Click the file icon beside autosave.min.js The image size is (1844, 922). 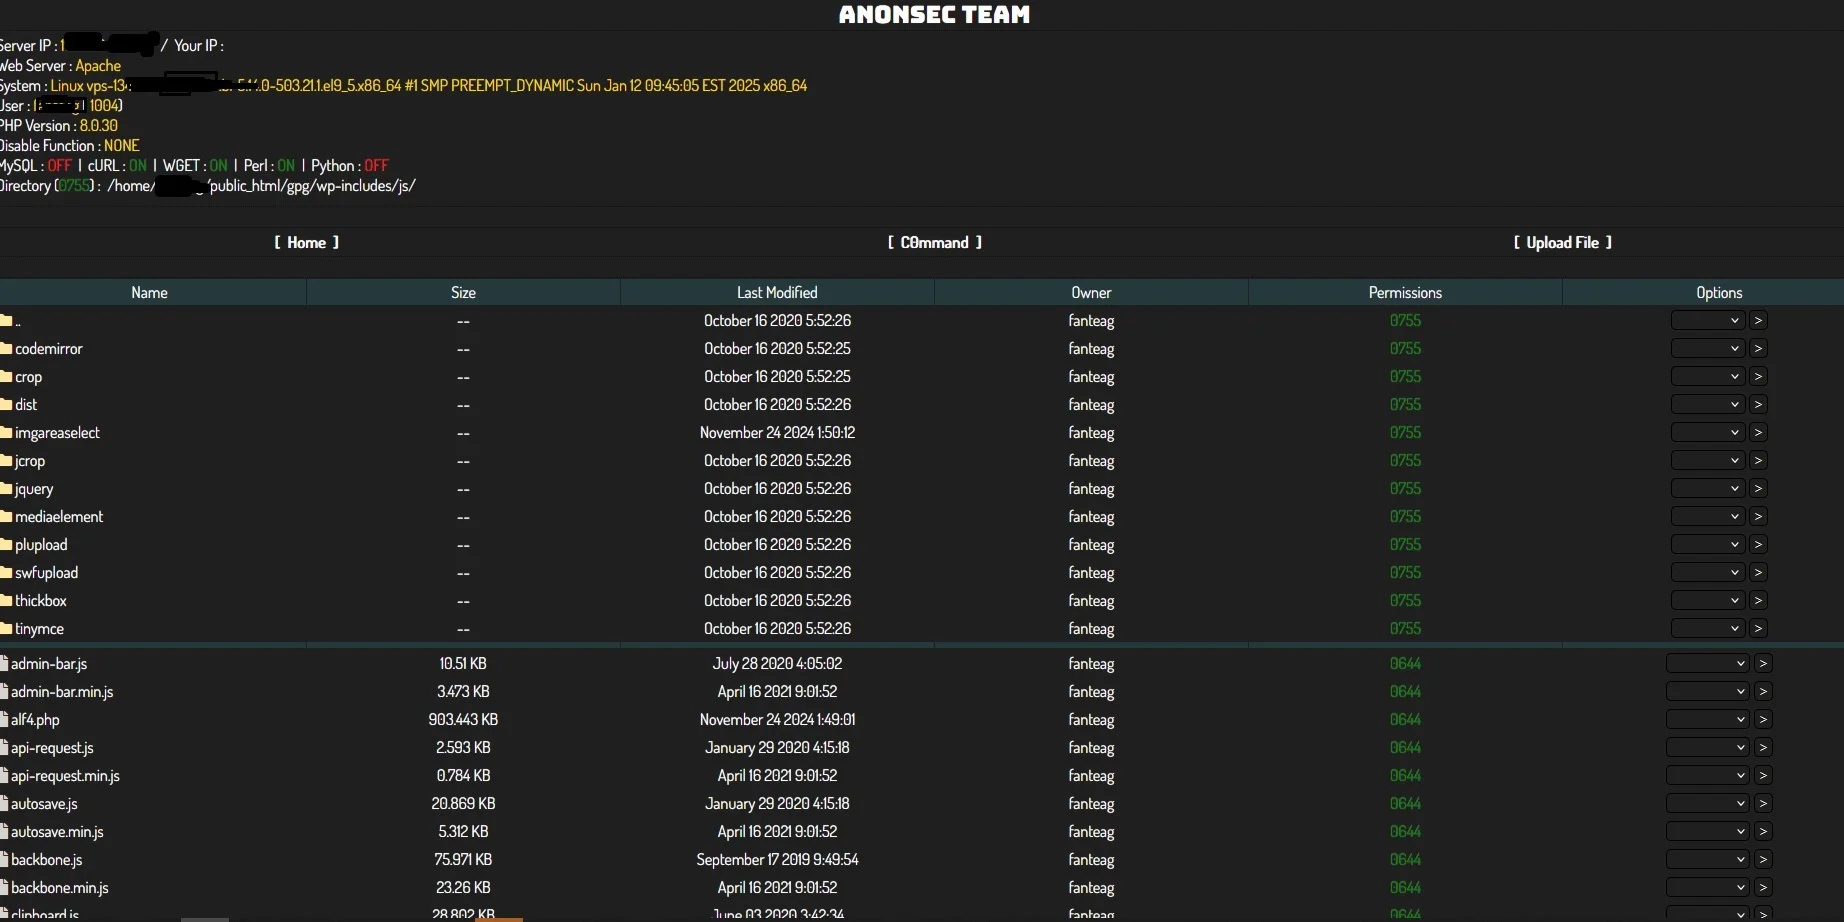[x=5, y=831]
